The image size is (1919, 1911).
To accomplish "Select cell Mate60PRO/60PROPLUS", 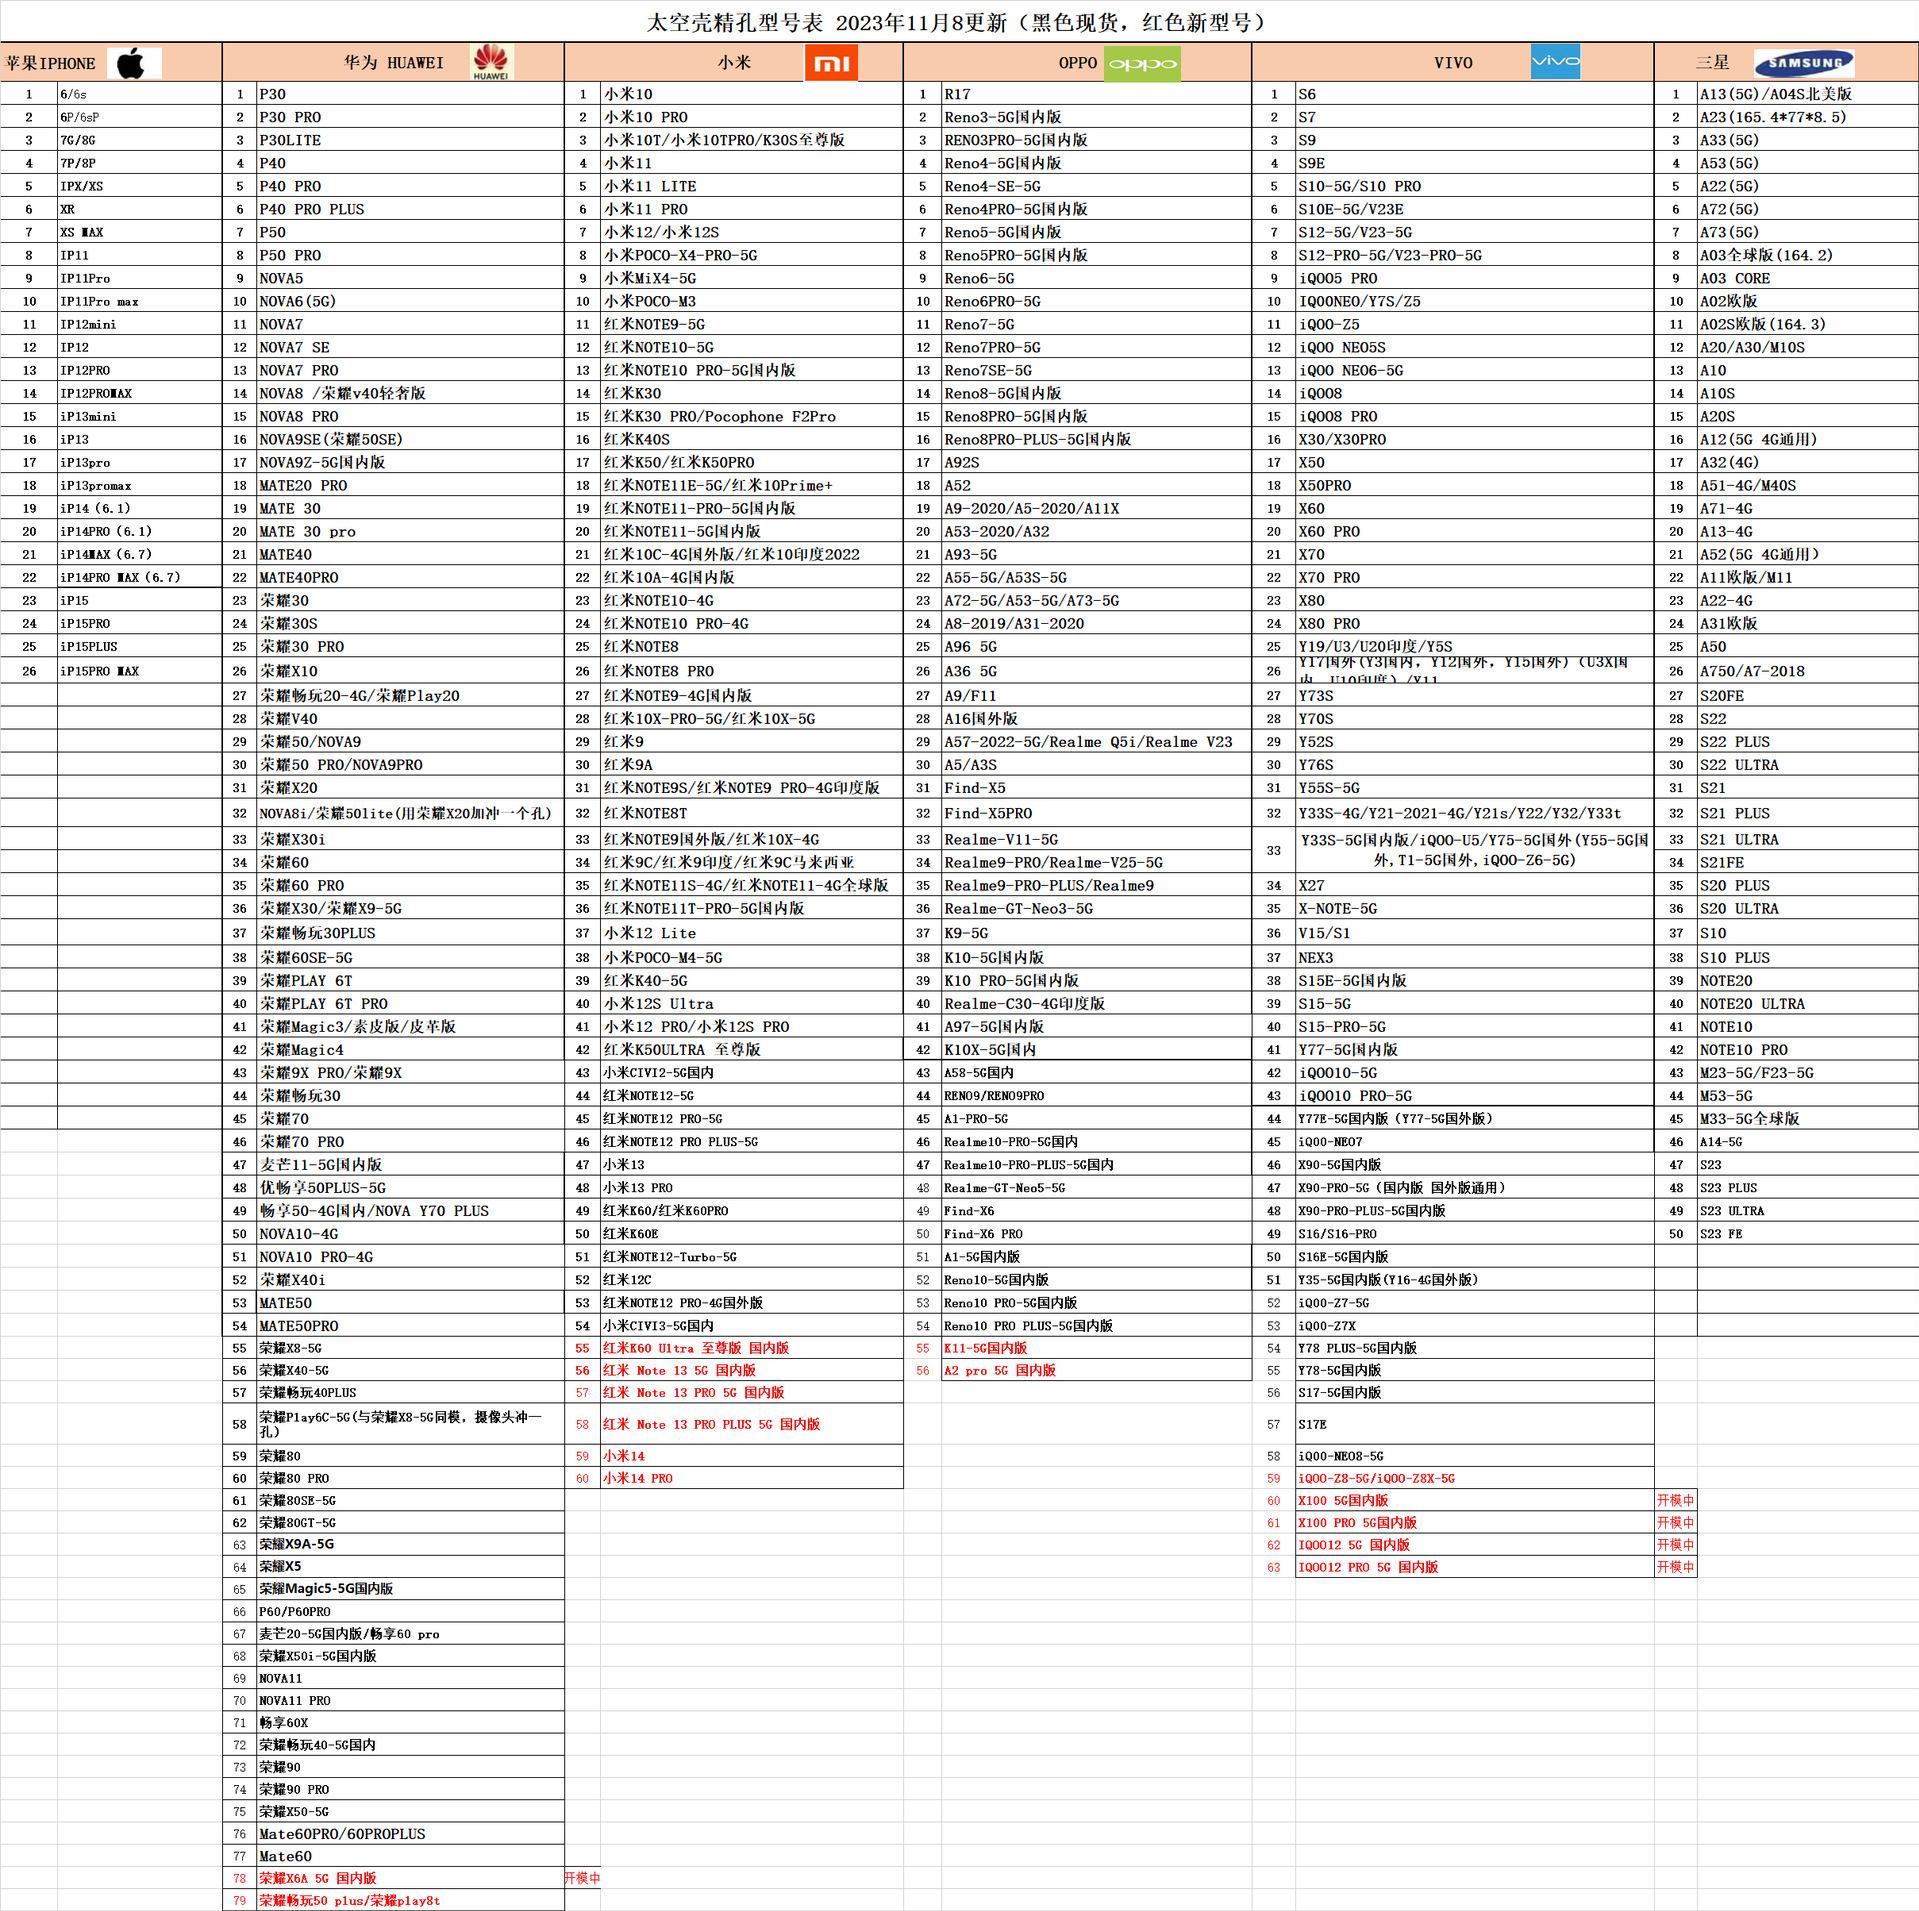I will tap(410, 1834).
